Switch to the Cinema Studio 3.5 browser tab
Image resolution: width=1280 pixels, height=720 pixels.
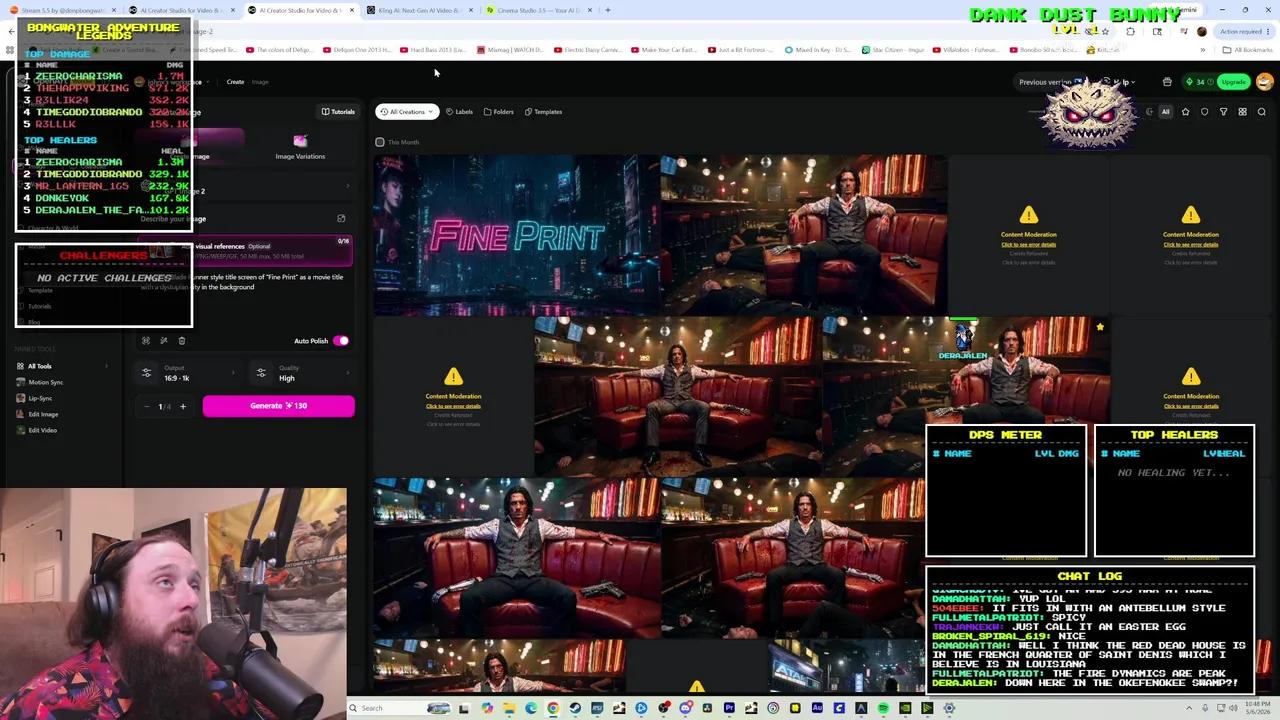tap(538, 10)
